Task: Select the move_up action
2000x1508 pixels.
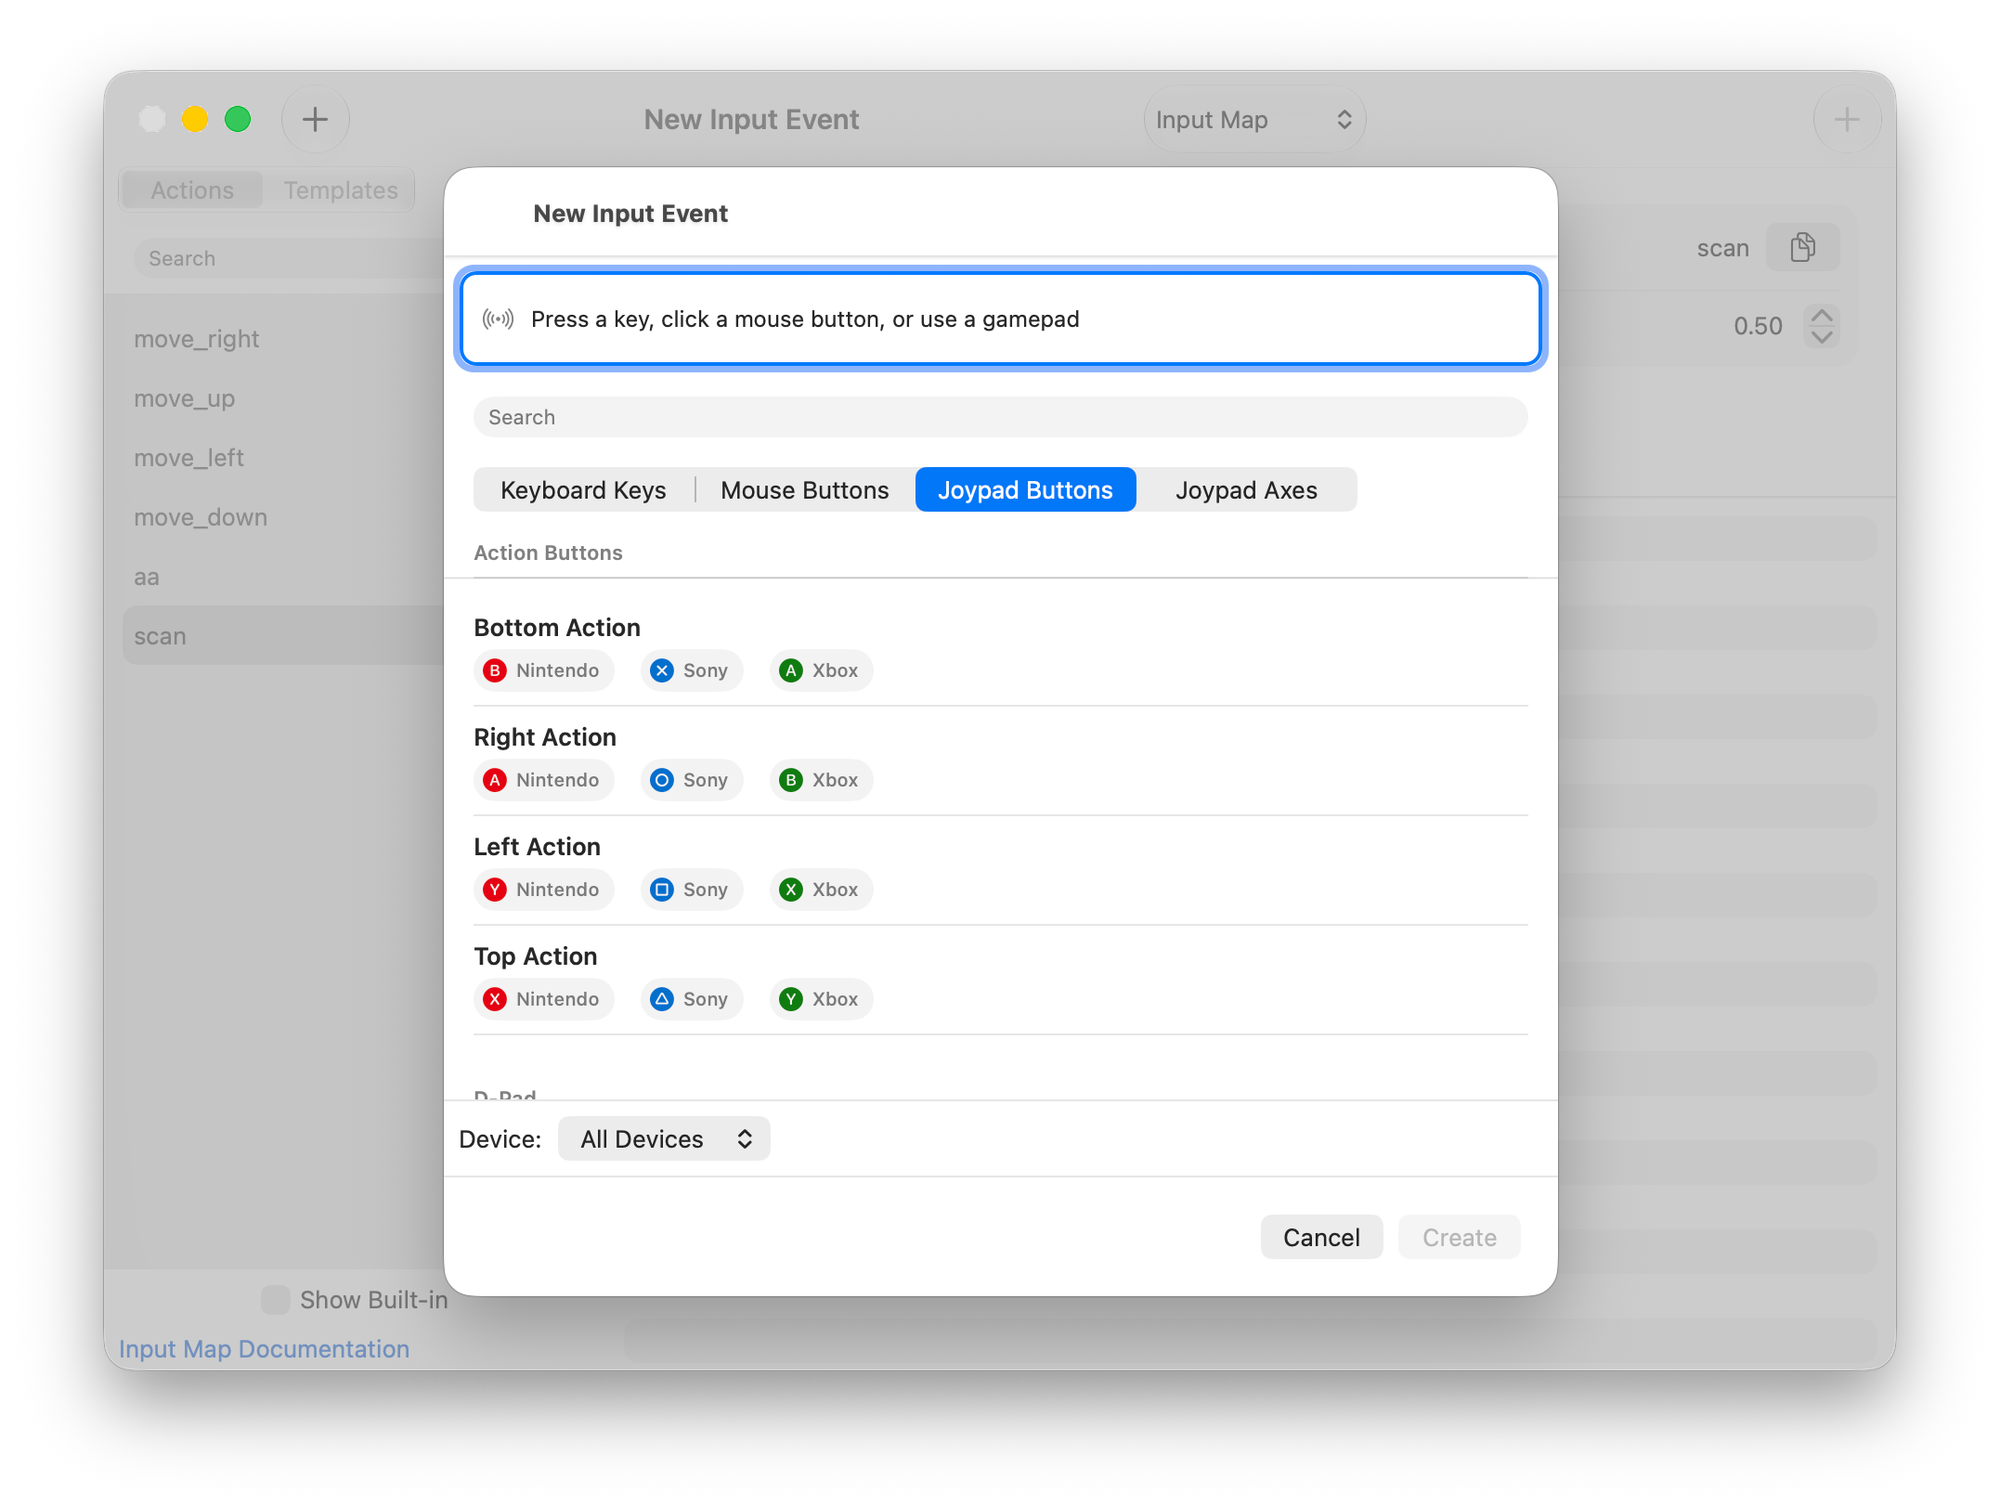Action: [283, 398]
